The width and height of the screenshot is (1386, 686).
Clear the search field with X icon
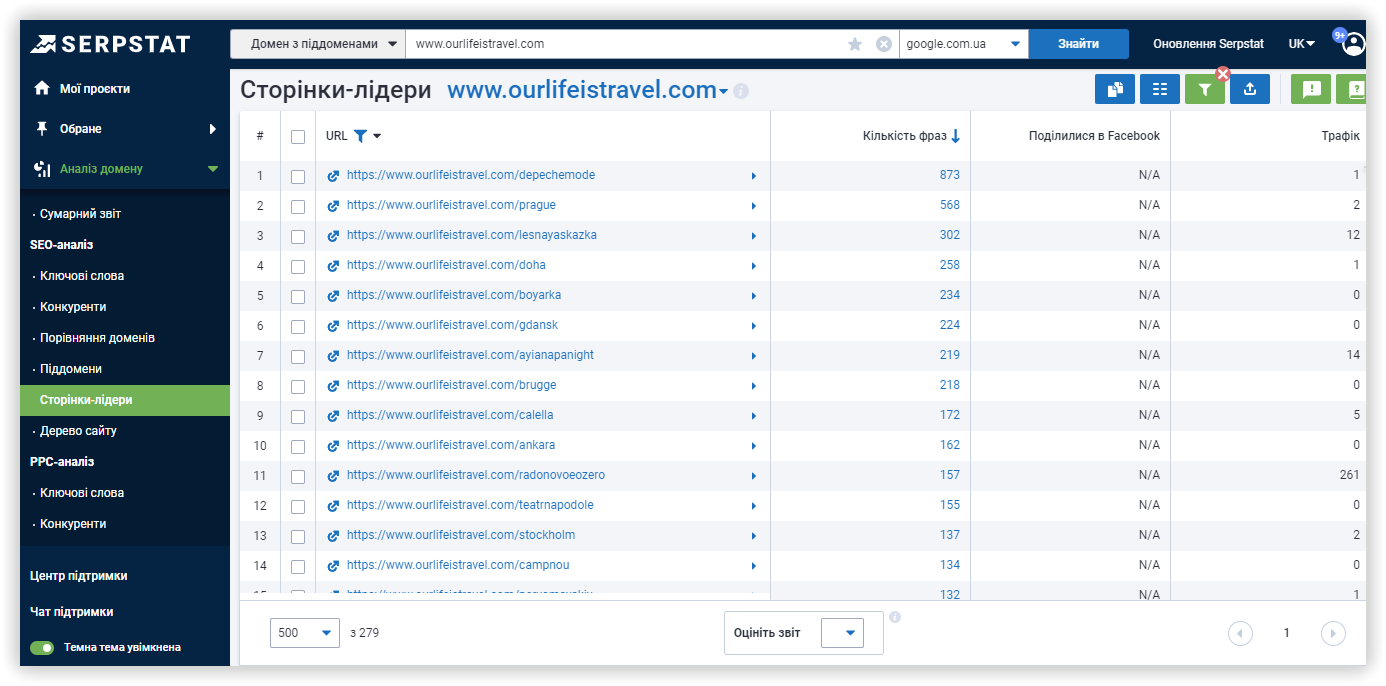(884, 44)
